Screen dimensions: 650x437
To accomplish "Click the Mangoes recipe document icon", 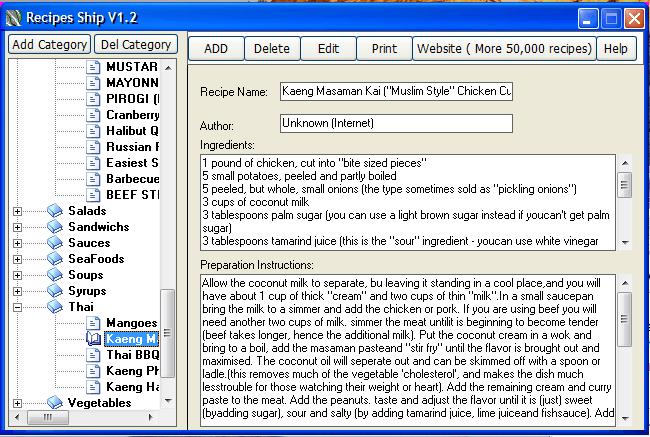I will [94, 323].
